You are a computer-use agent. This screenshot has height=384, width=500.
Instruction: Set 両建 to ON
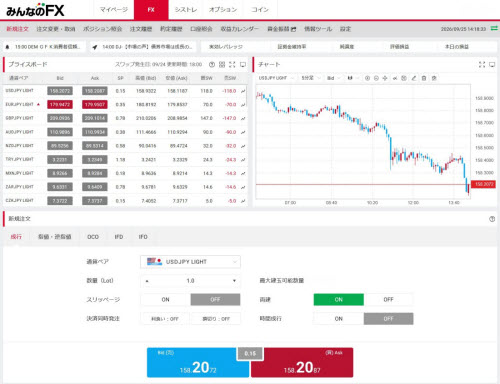[339, 300]
